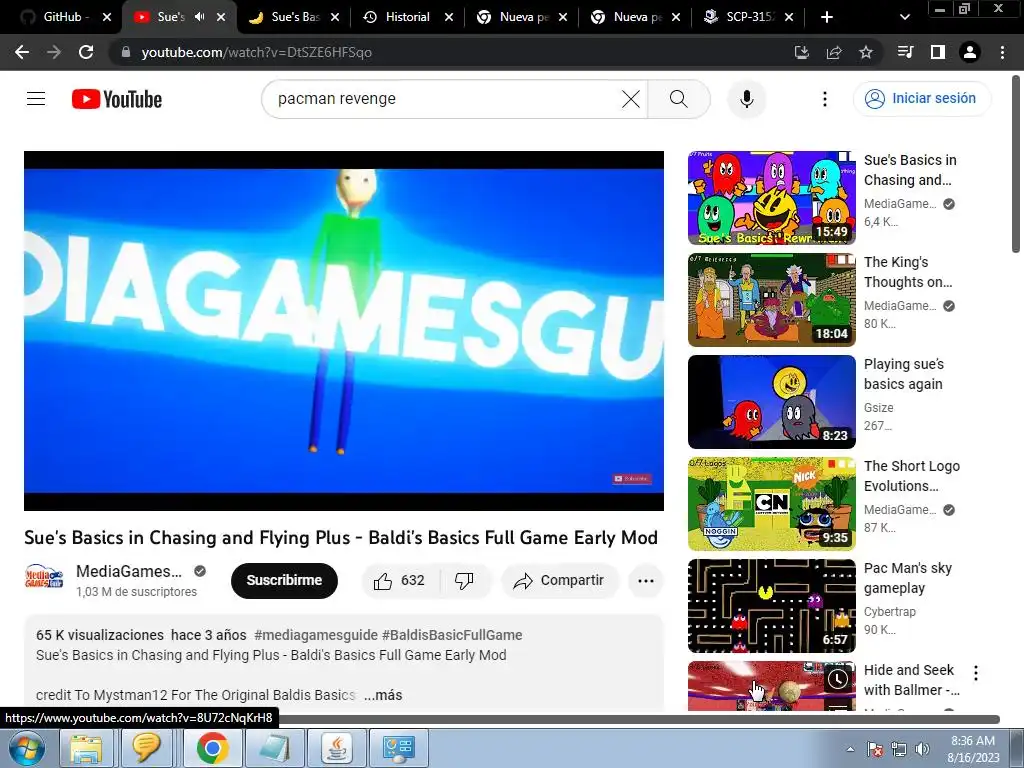1024x768 pixels.
Task: Show hidden tray icons arrow
Action: pos(850,749)
